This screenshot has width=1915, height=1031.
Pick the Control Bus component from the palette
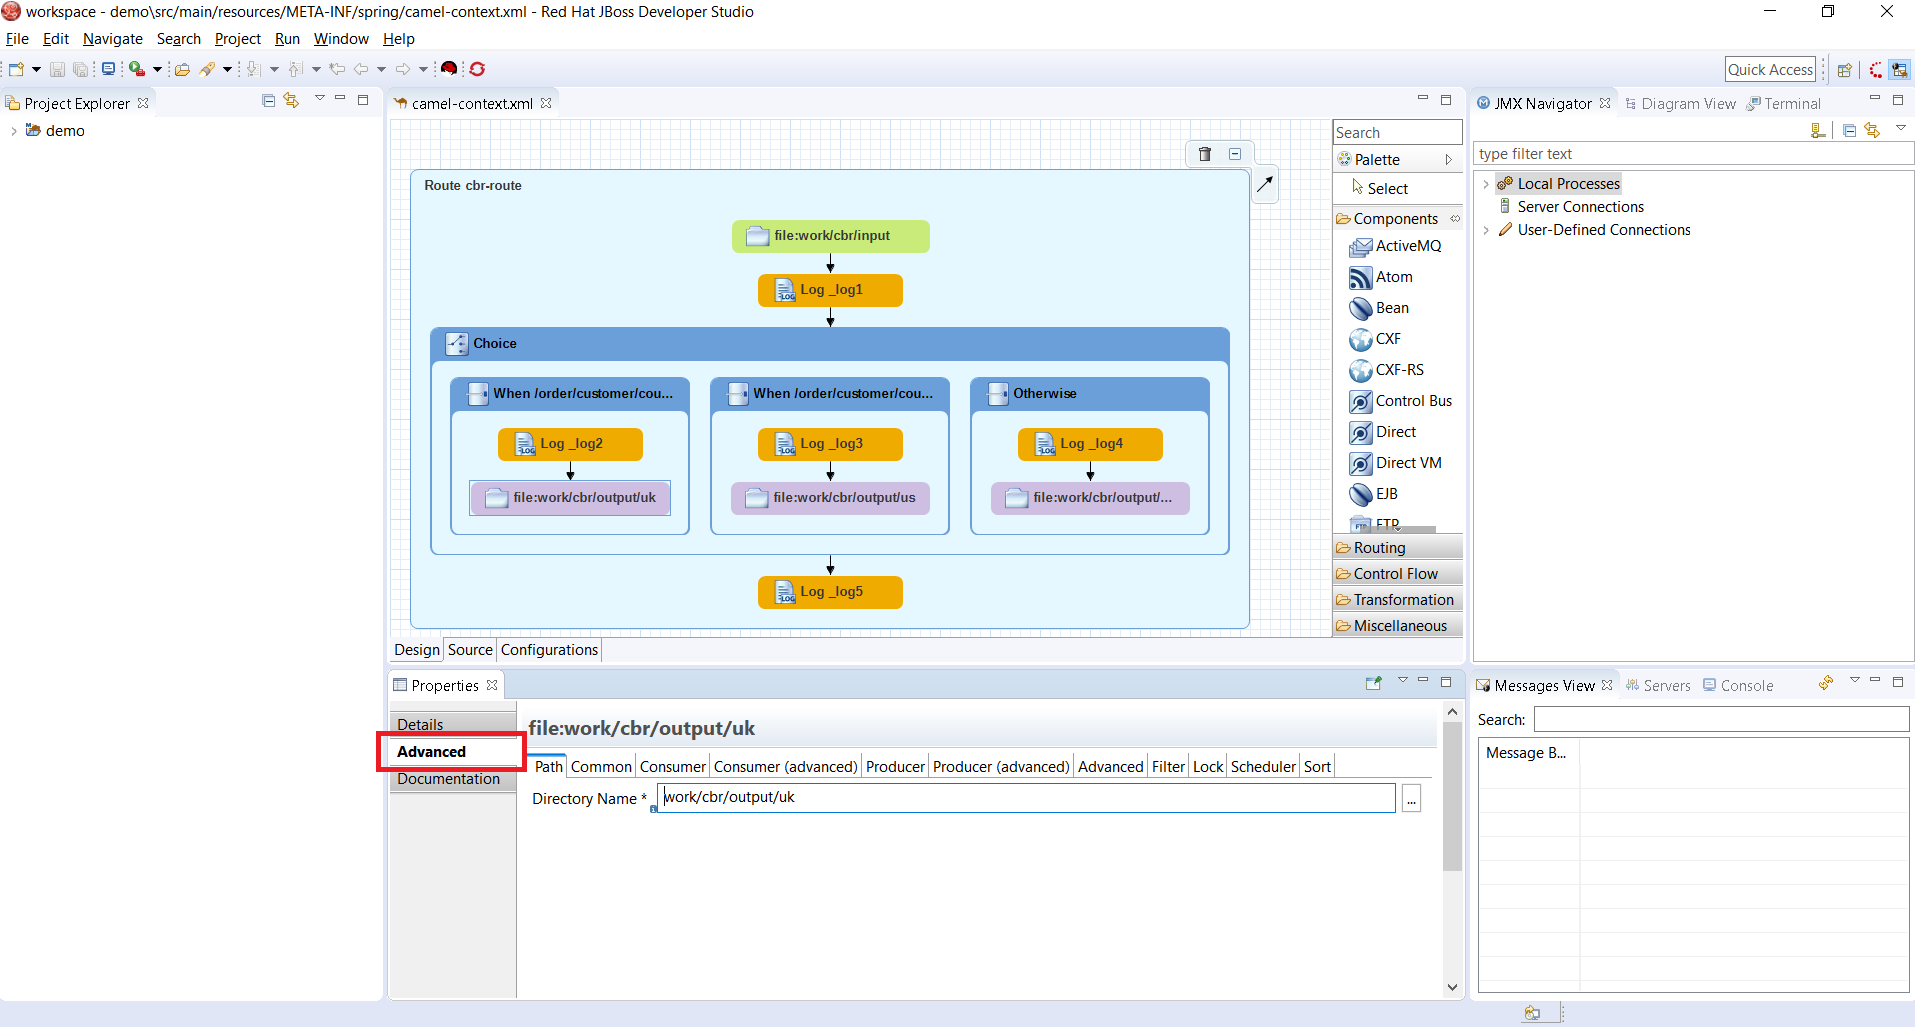tap(1412, 401)
